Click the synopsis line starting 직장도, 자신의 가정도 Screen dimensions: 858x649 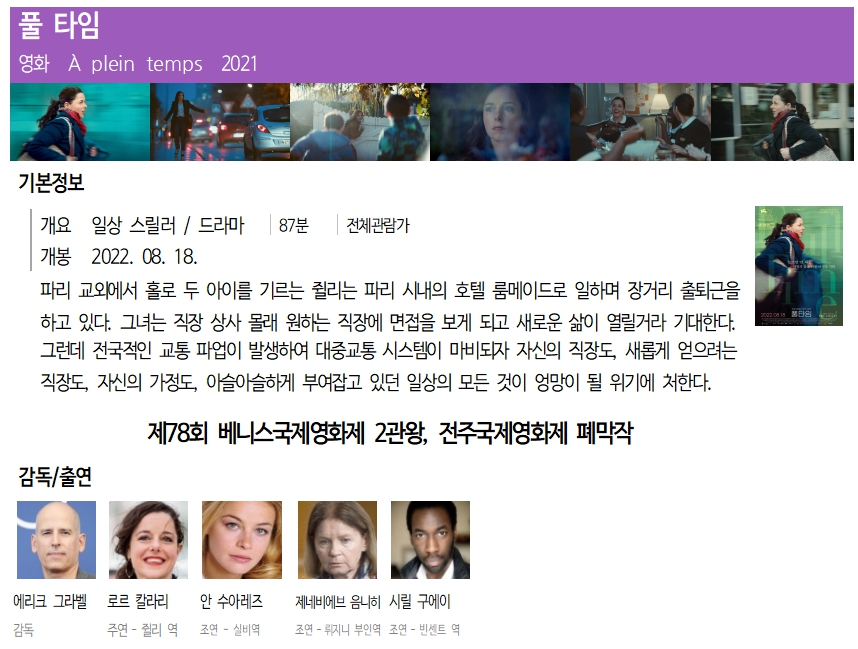(x=376, y=382)
